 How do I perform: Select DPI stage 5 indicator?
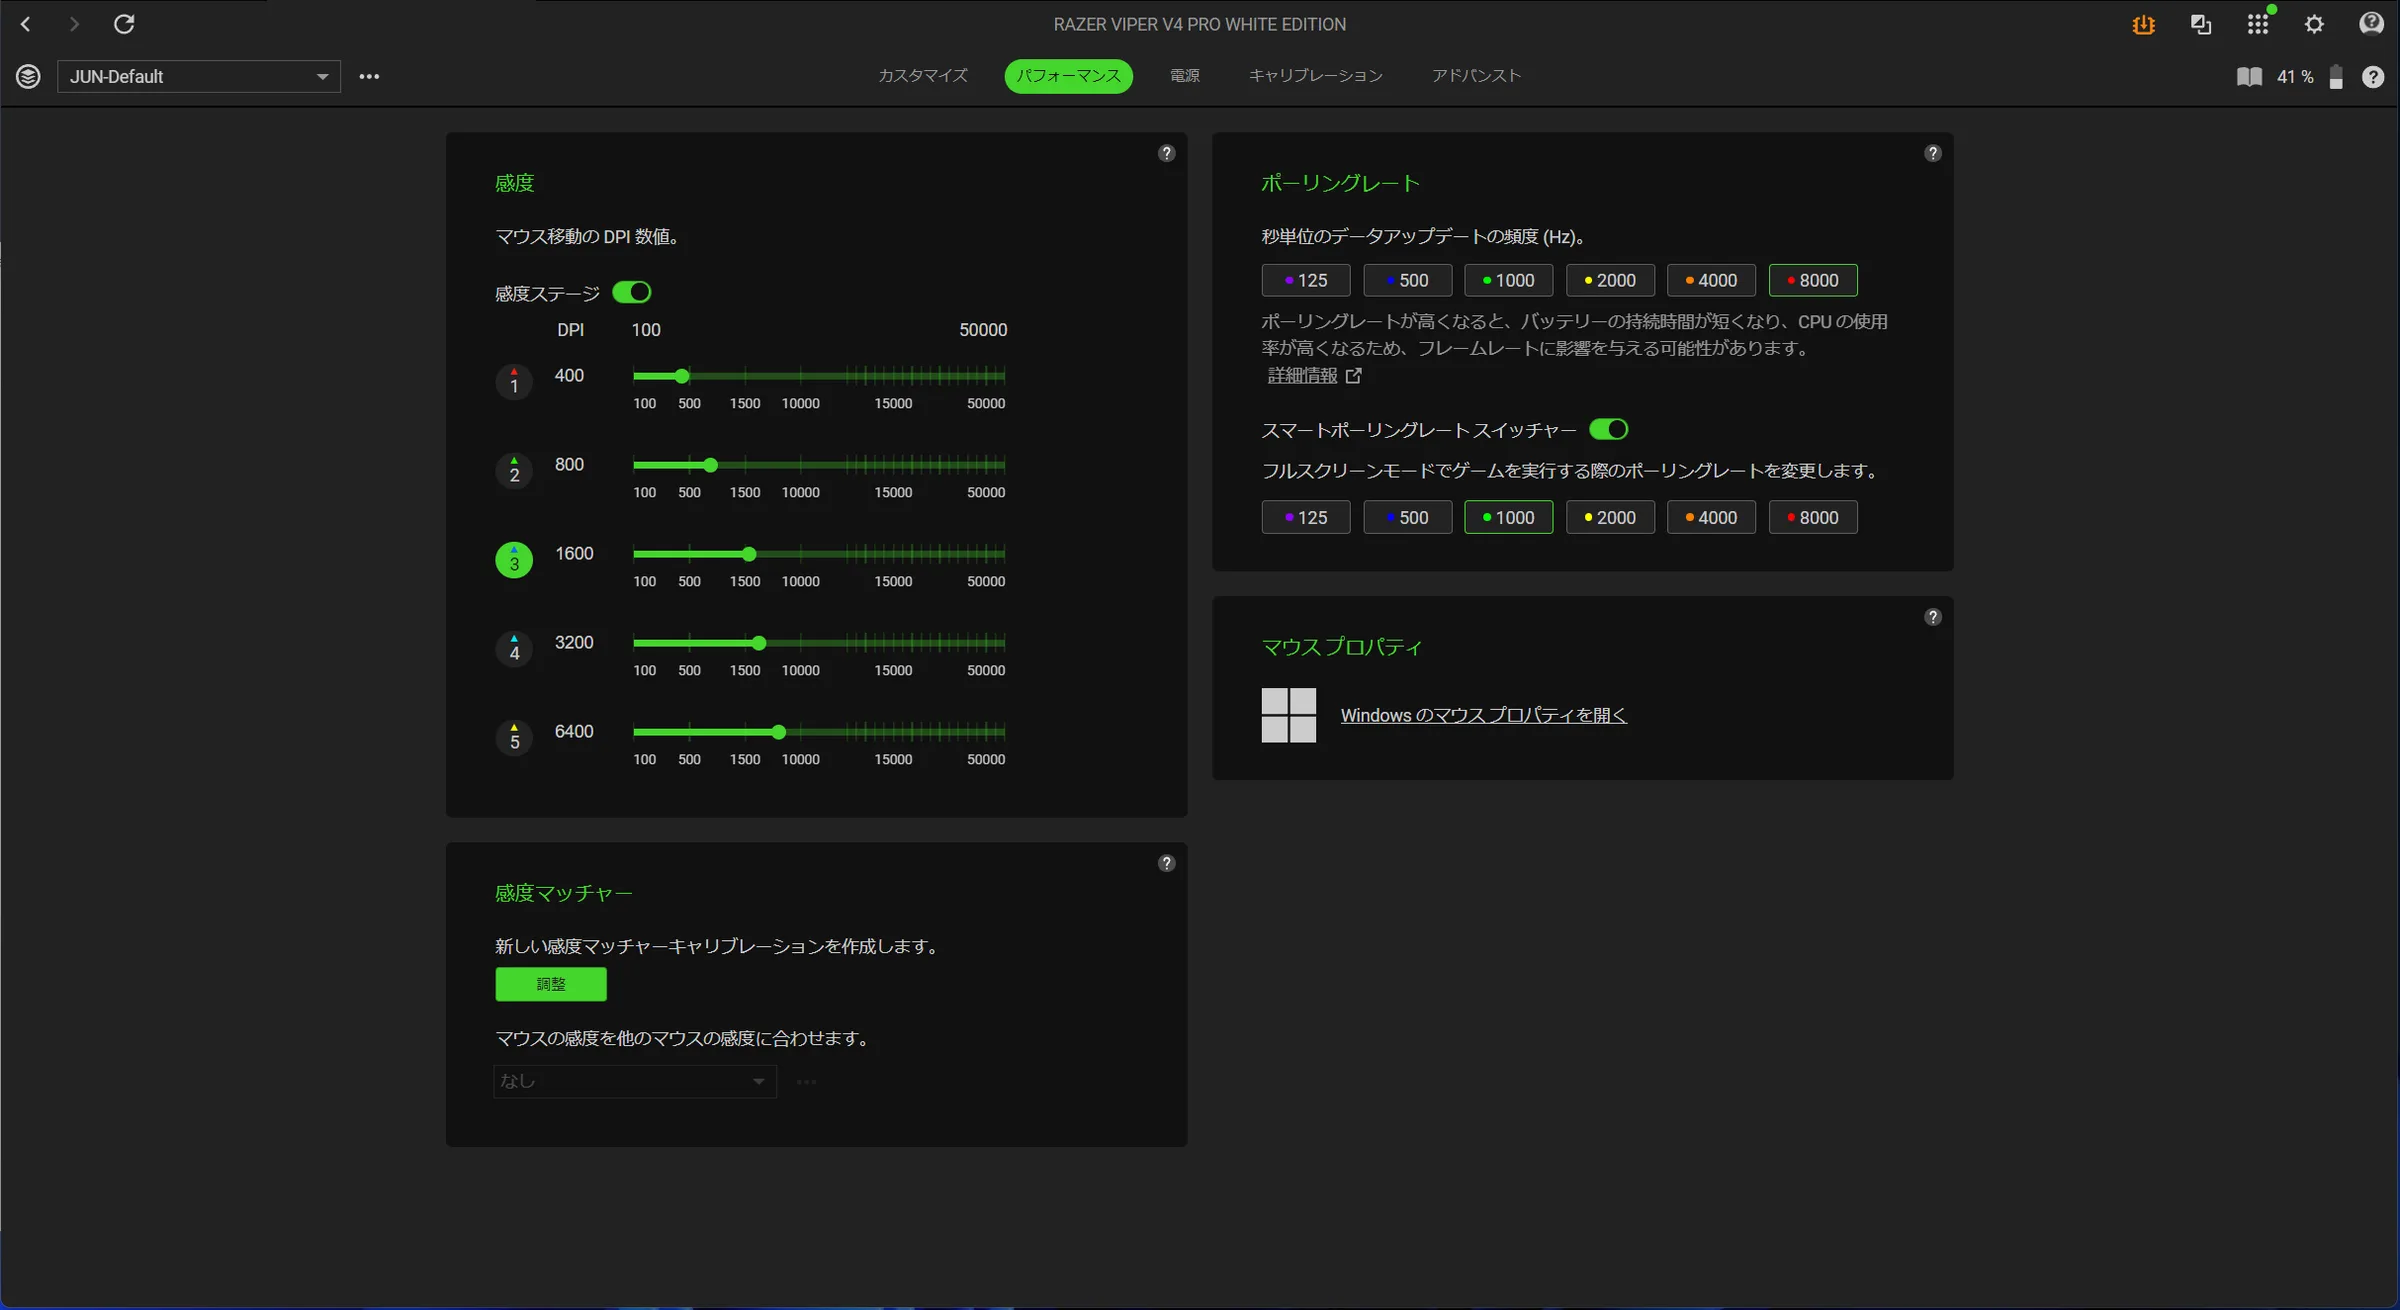point(514,737)
